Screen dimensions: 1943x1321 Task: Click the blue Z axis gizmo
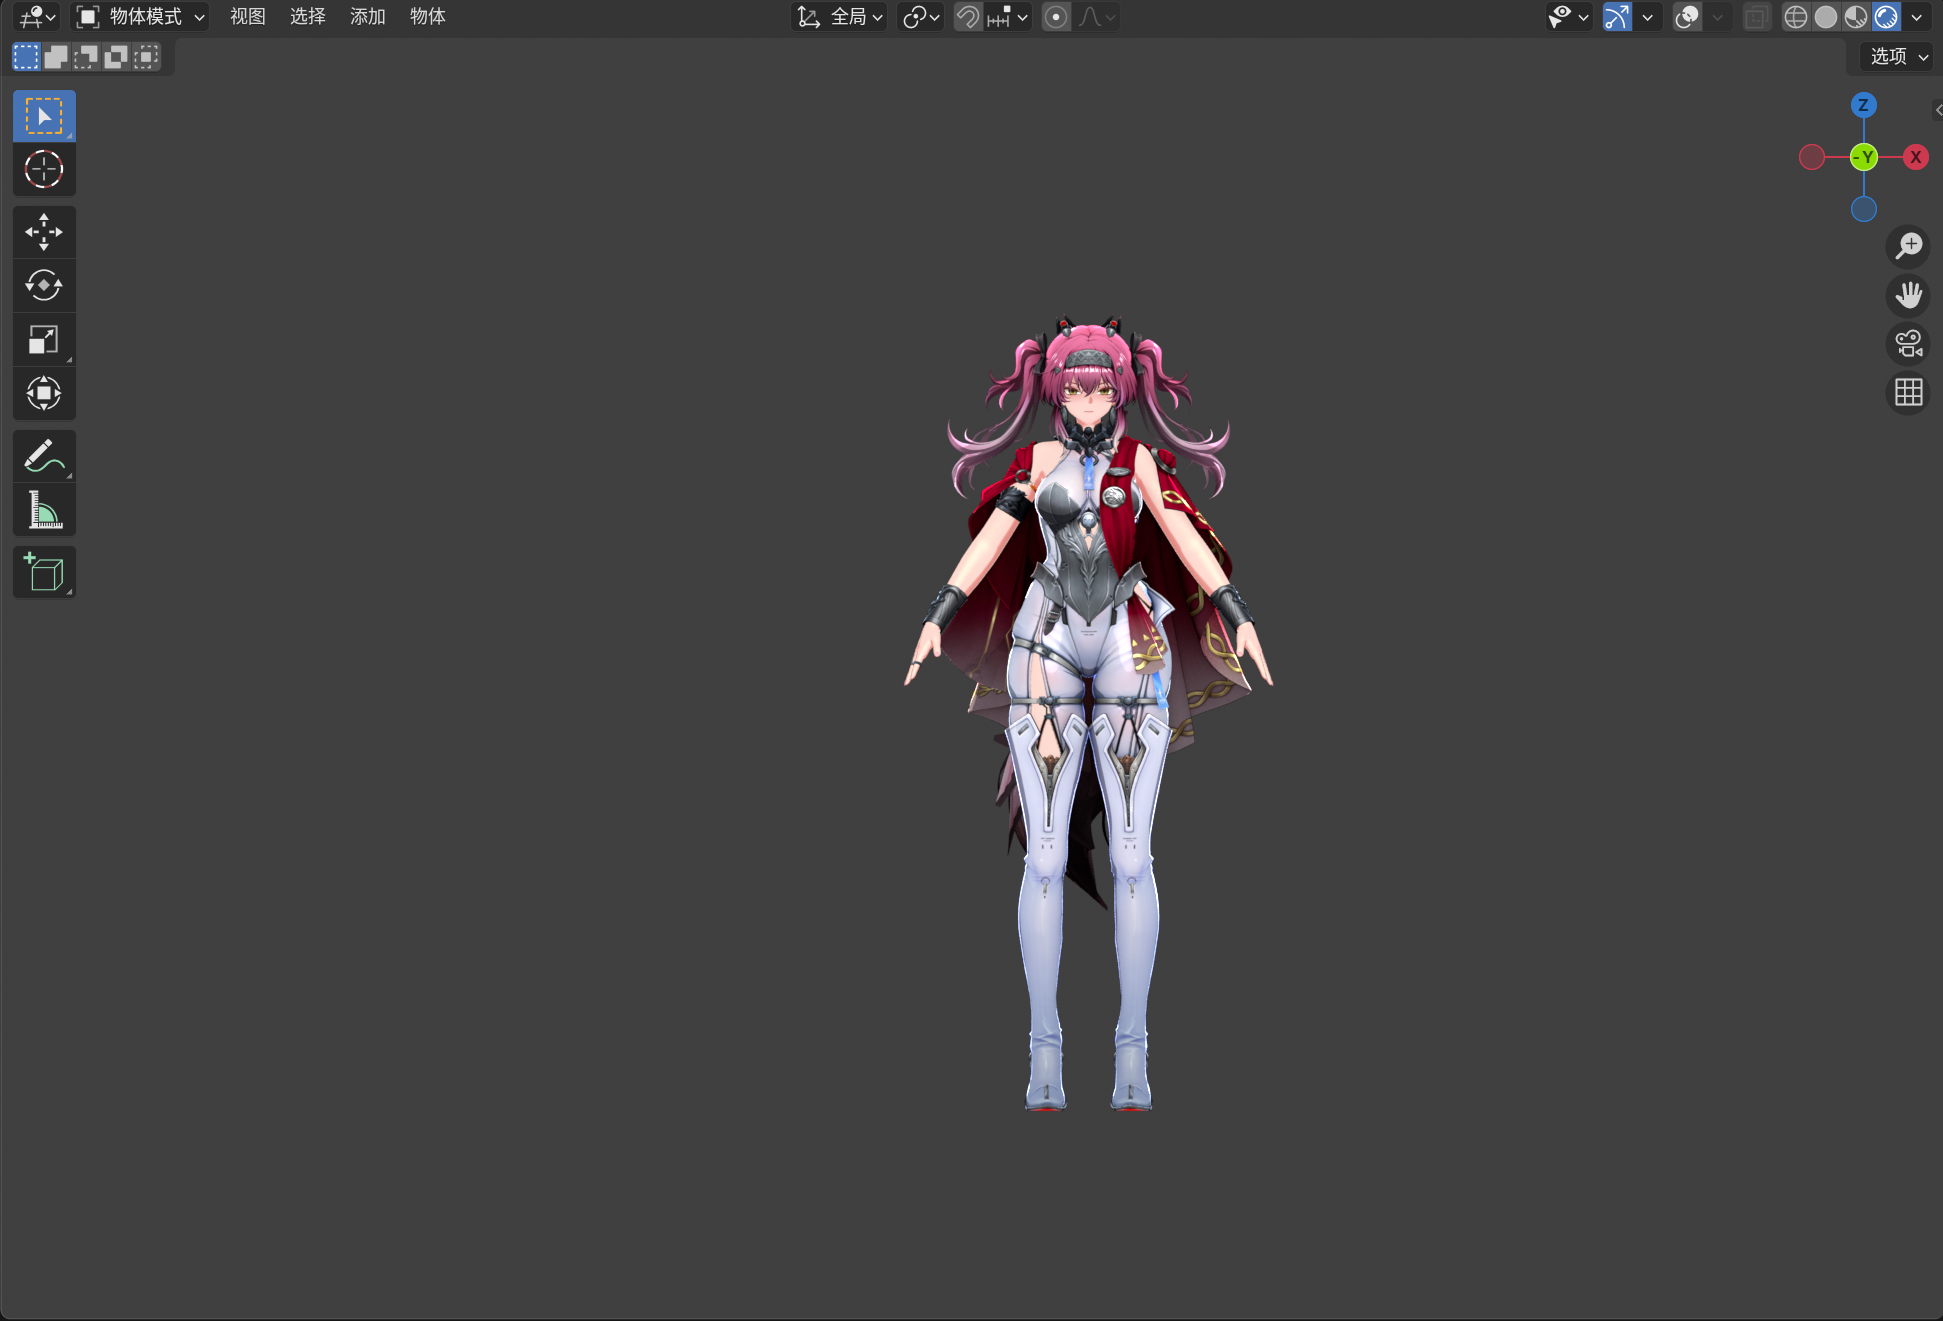tap(1863, 105)
